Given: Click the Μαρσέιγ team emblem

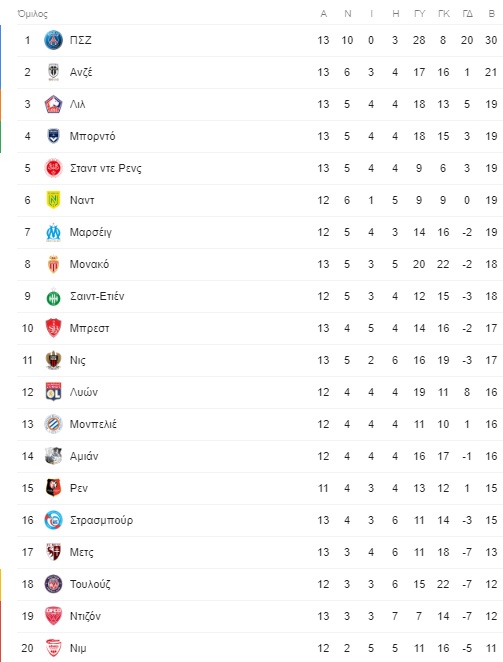Looking at the screenshot, I should (x=53, y=232).
